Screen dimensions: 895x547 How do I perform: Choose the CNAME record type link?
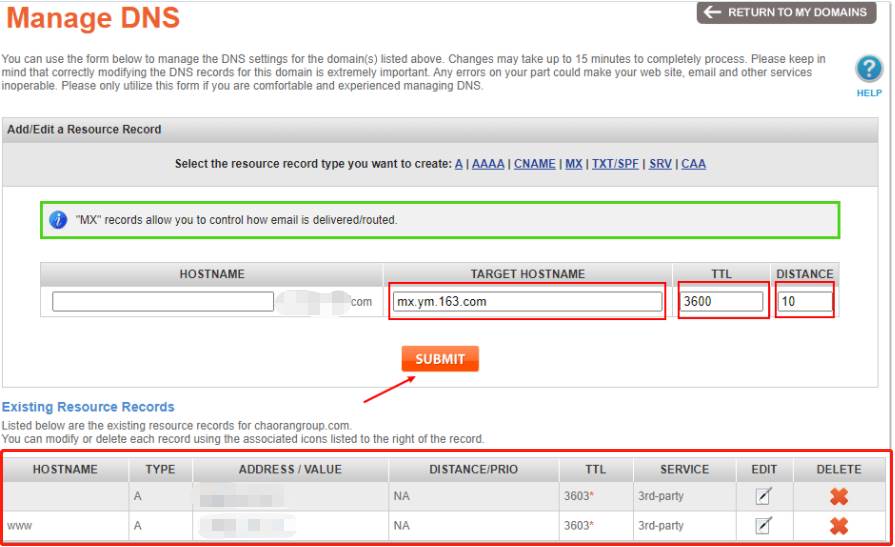point(534,164)
